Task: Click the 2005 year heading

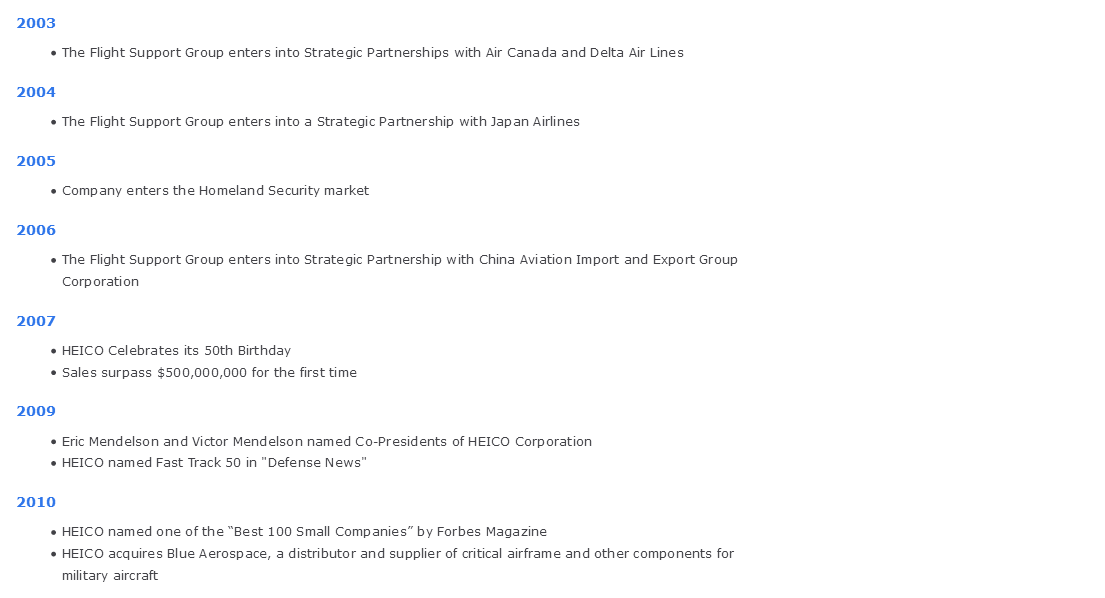Action: [x=36, y=161]
